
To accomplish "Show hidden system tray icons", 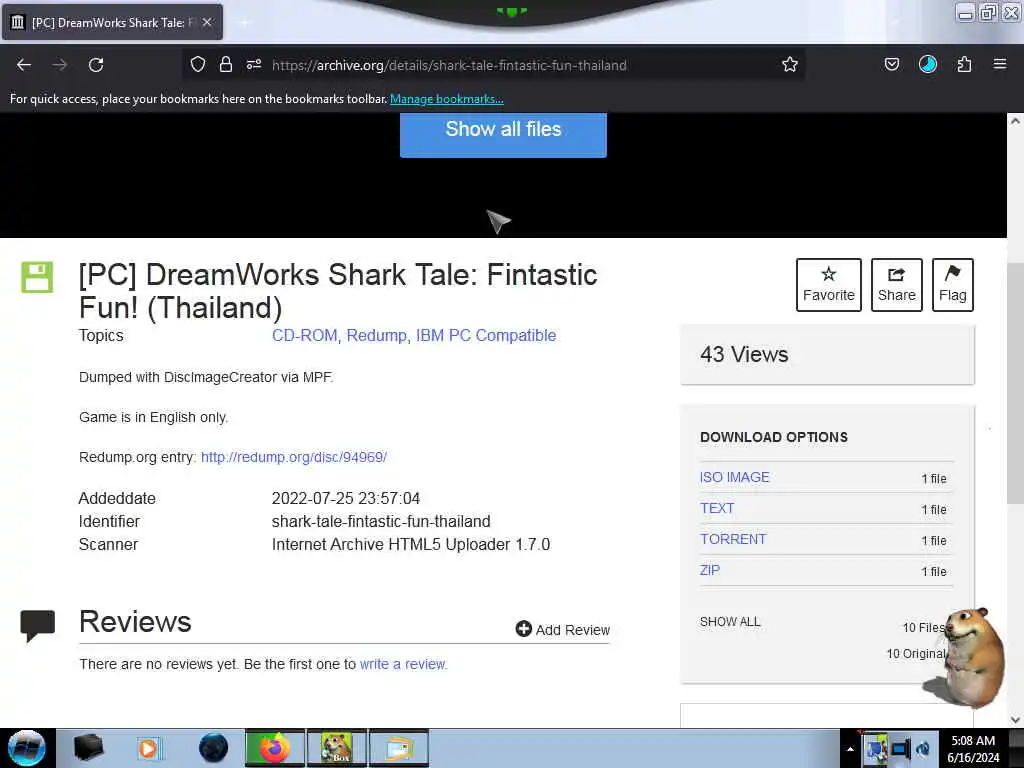I will pyautogui.click(x=850, y=749).
